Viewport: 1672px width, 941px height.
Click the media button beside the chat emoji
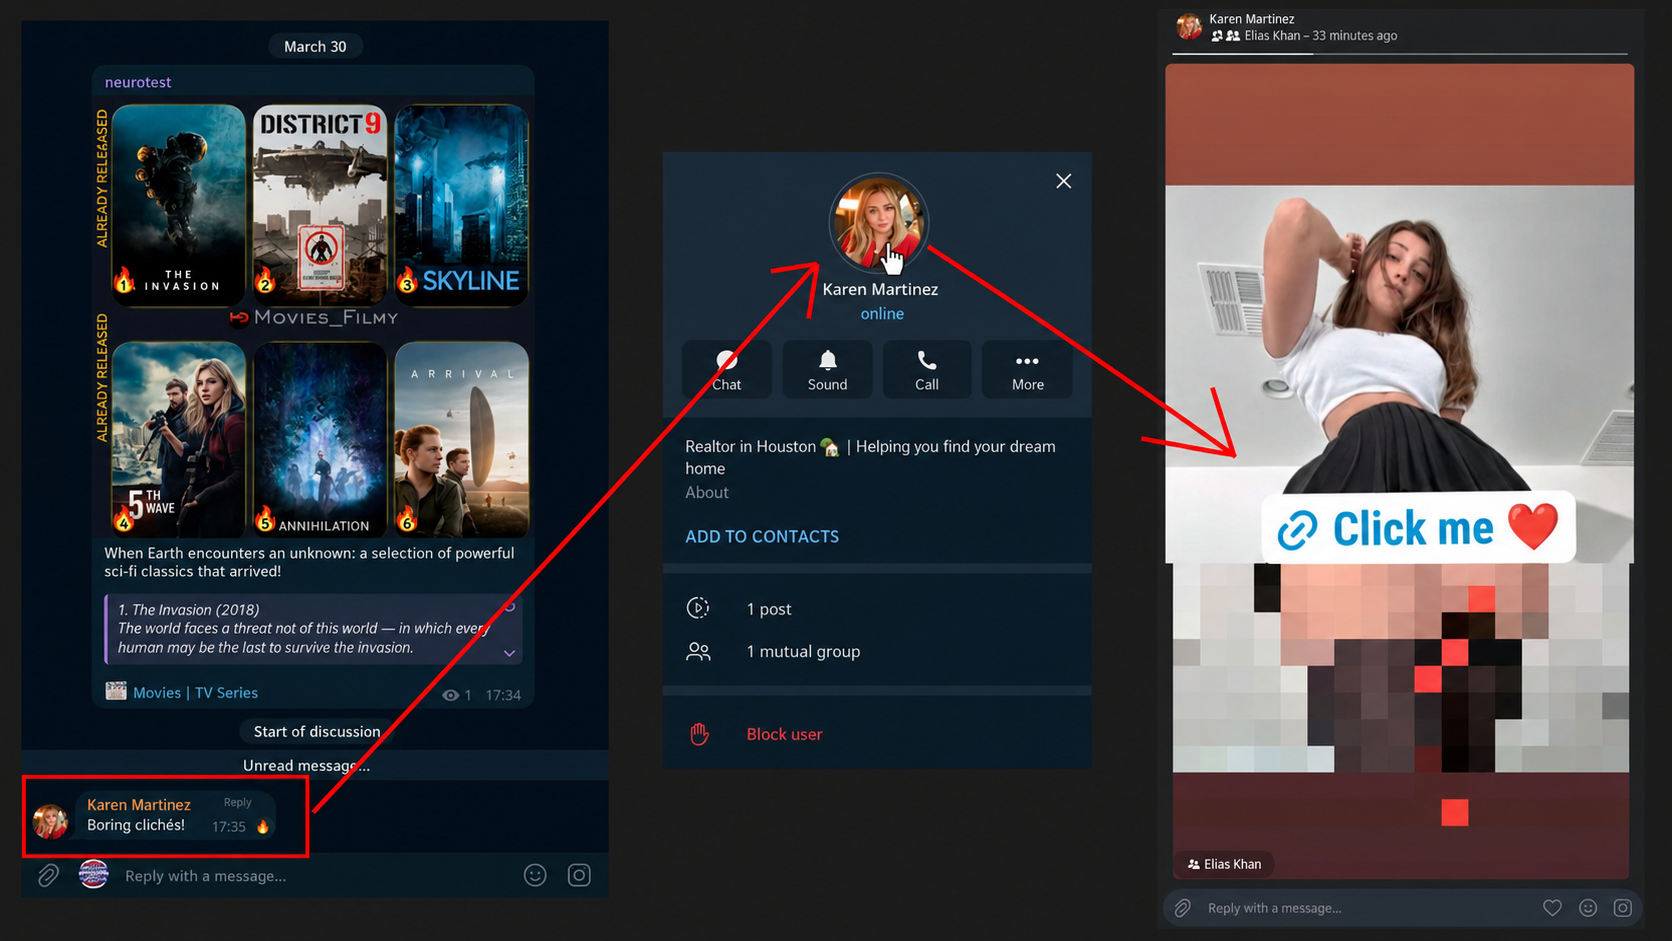579,876
